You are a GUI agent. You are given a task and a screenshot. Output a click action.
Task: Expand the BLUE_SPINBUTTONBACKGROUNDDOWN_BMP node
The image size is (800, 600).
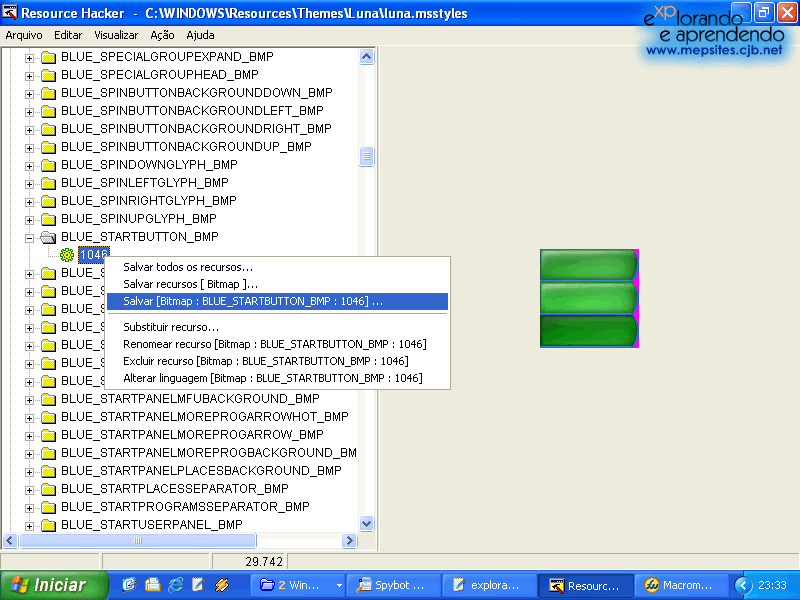pyautogui.click(x=30, y=94)
